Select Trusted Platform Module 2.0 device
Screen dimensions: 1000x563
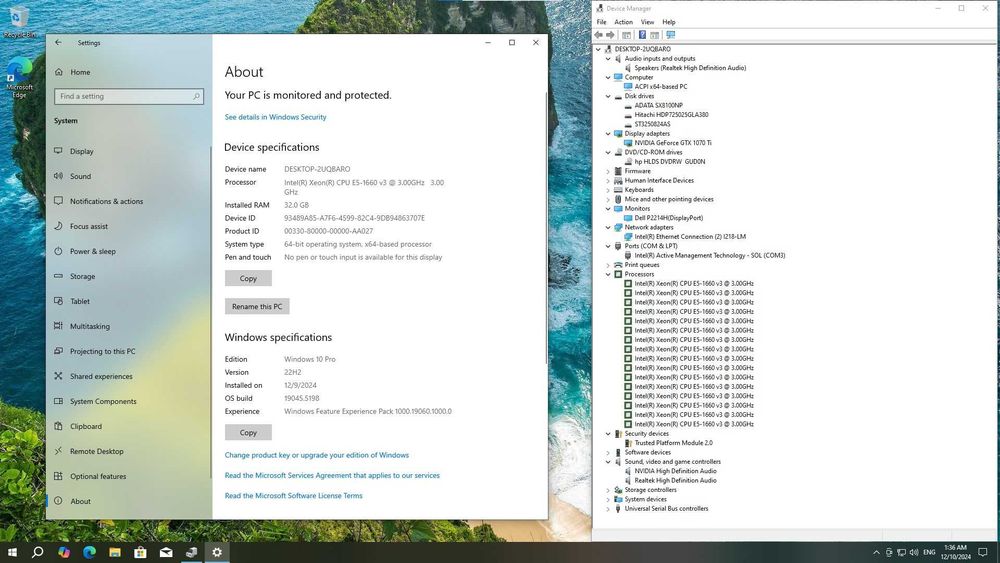(673, 442)
